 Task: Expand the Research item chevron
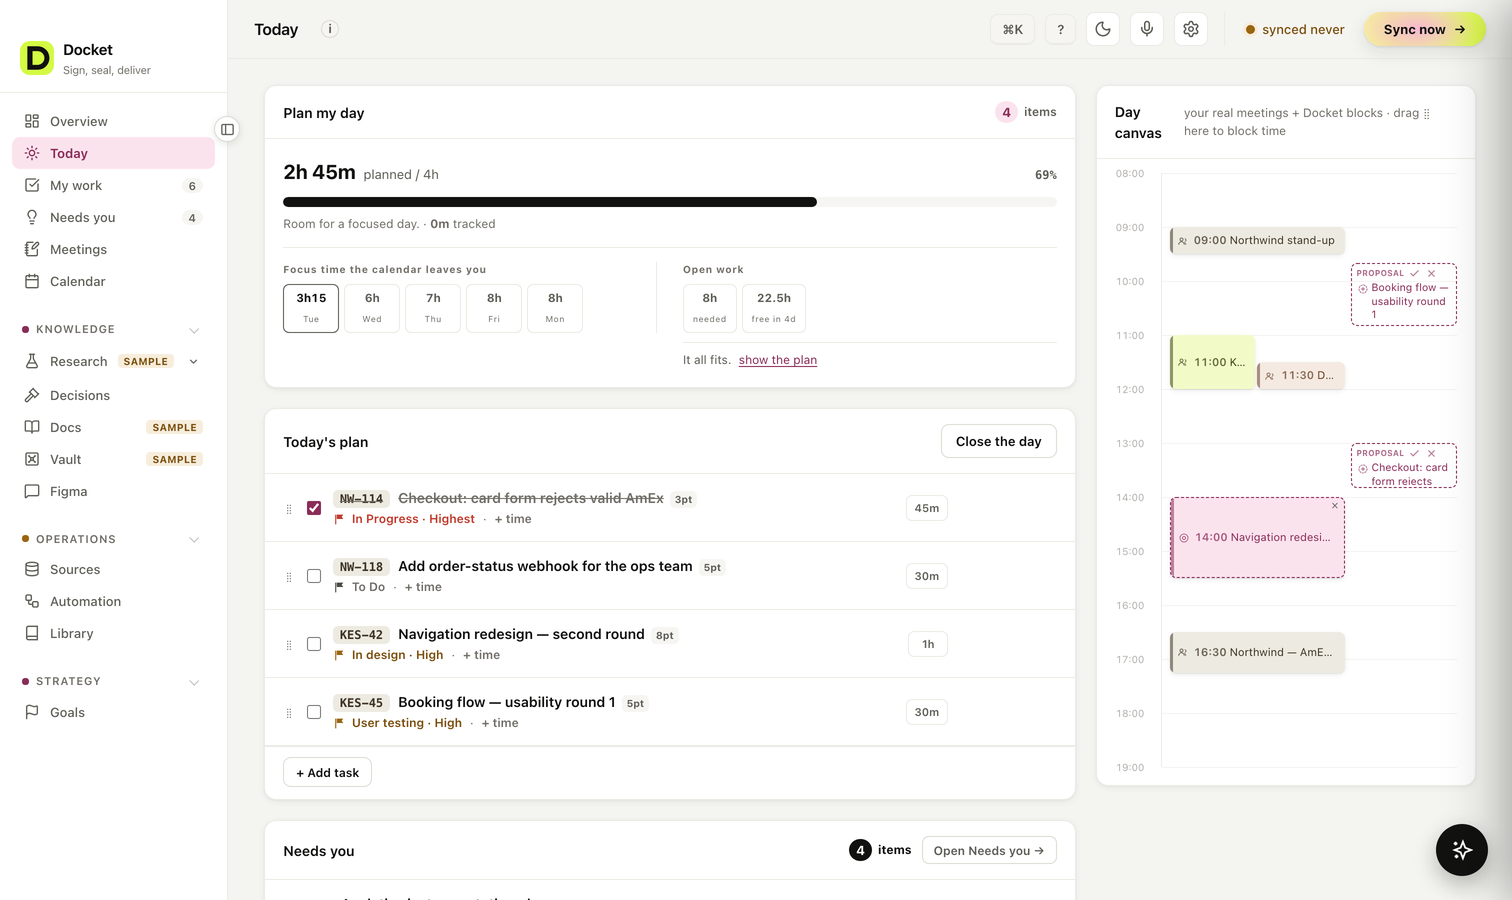point(193,362)
